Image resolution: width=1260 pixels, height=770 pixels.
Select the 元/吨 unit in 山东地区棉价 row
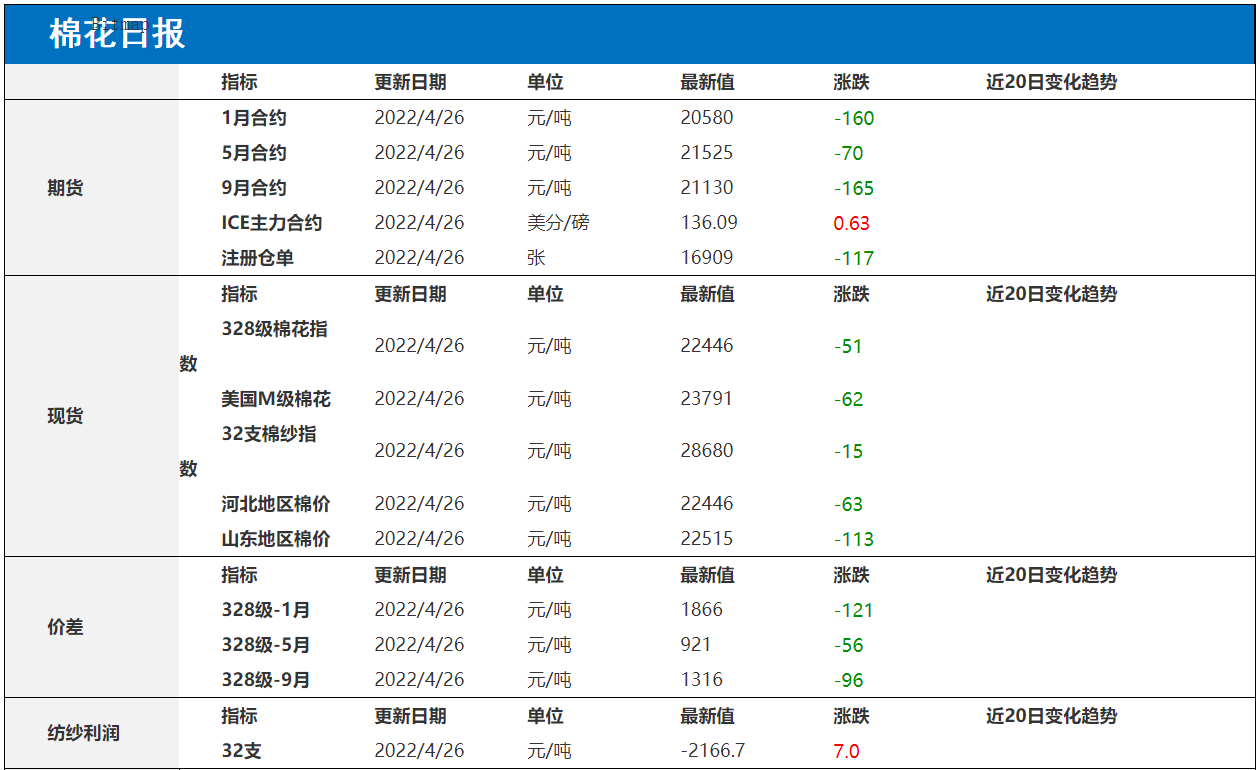(x=550, y=539)
